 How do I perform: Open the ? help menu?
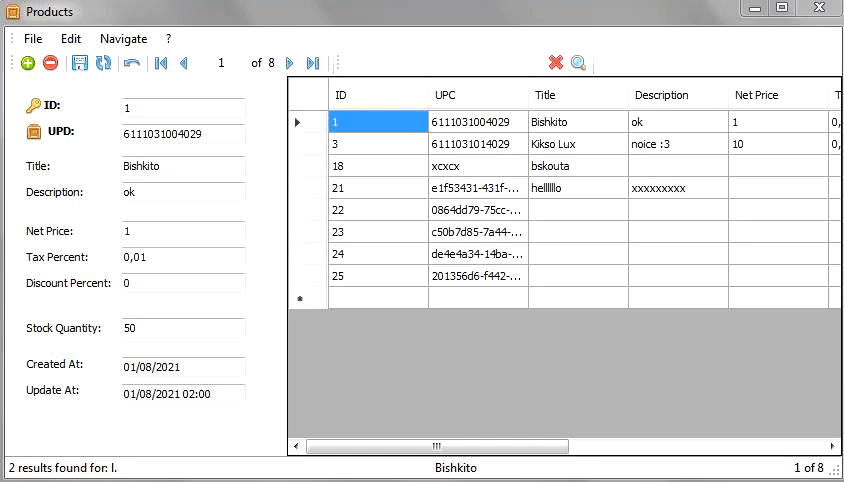click(x=168, y=39)
